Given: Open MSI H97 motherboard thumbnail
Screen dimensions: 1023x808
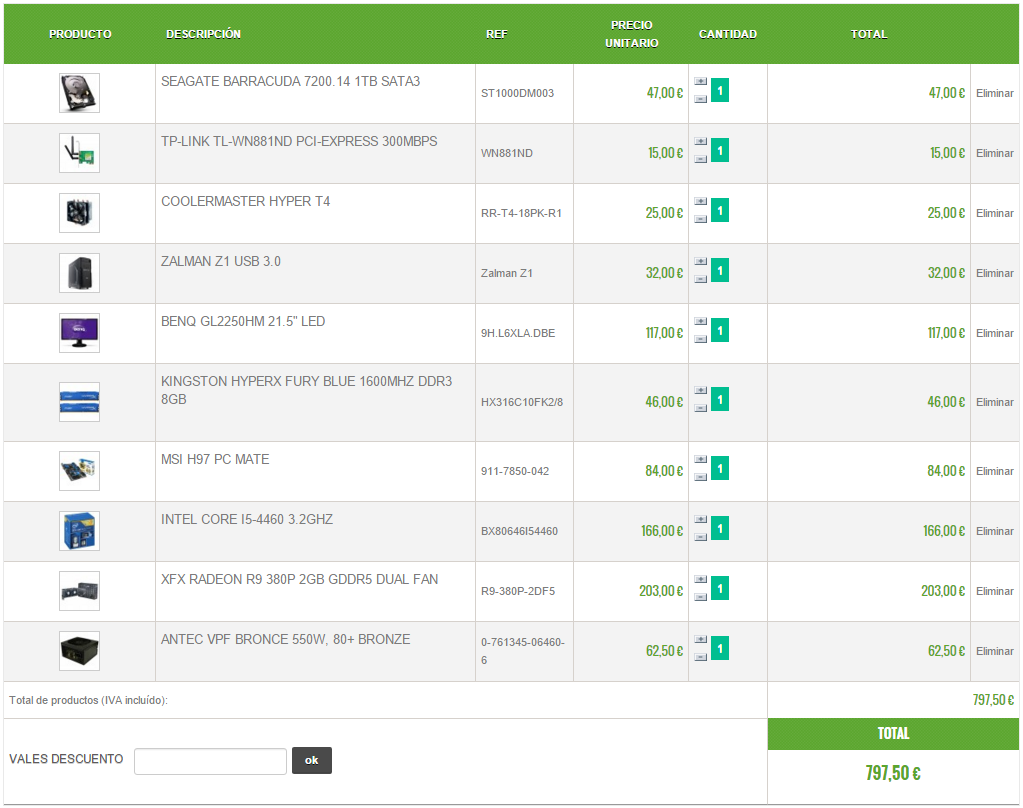Looking at the screenshot, I should [x=80, y=471].
